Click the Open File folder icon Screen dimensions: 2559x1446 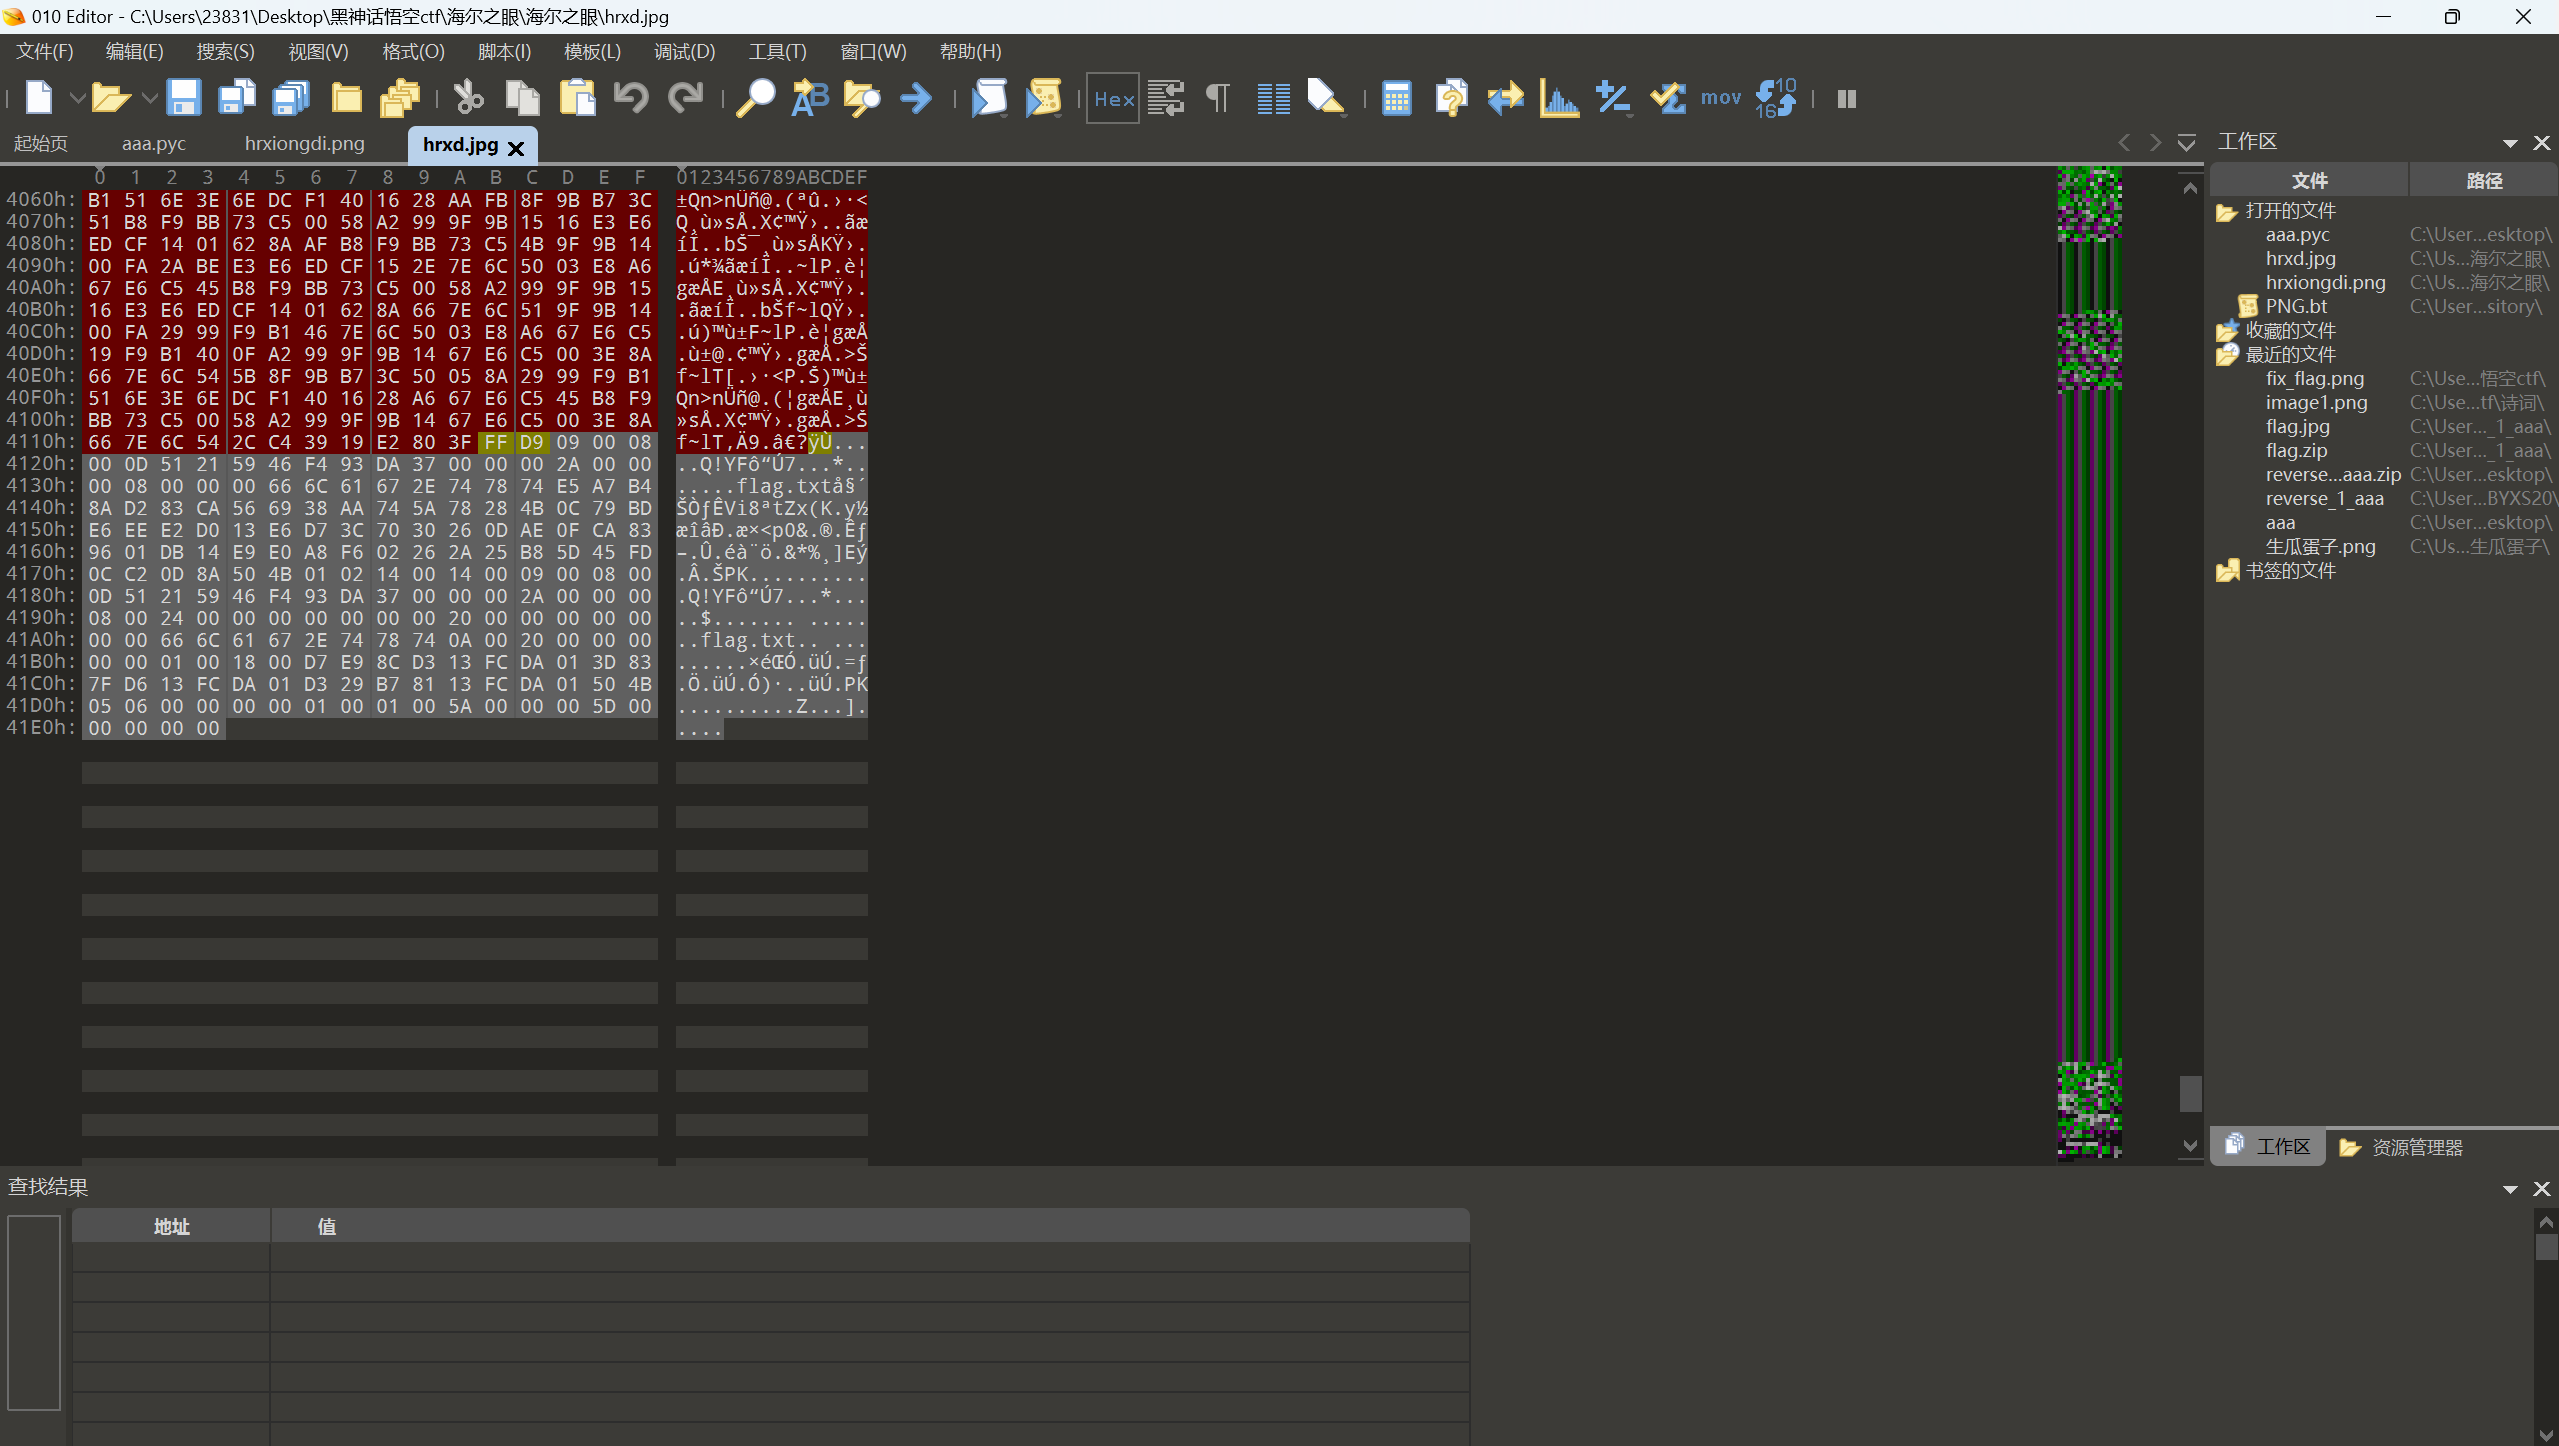[x=110, y=98]
